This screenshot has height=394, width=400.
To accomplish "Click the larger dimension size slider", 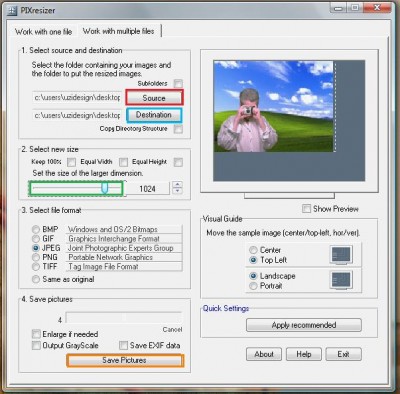I will tap(77, 188).
